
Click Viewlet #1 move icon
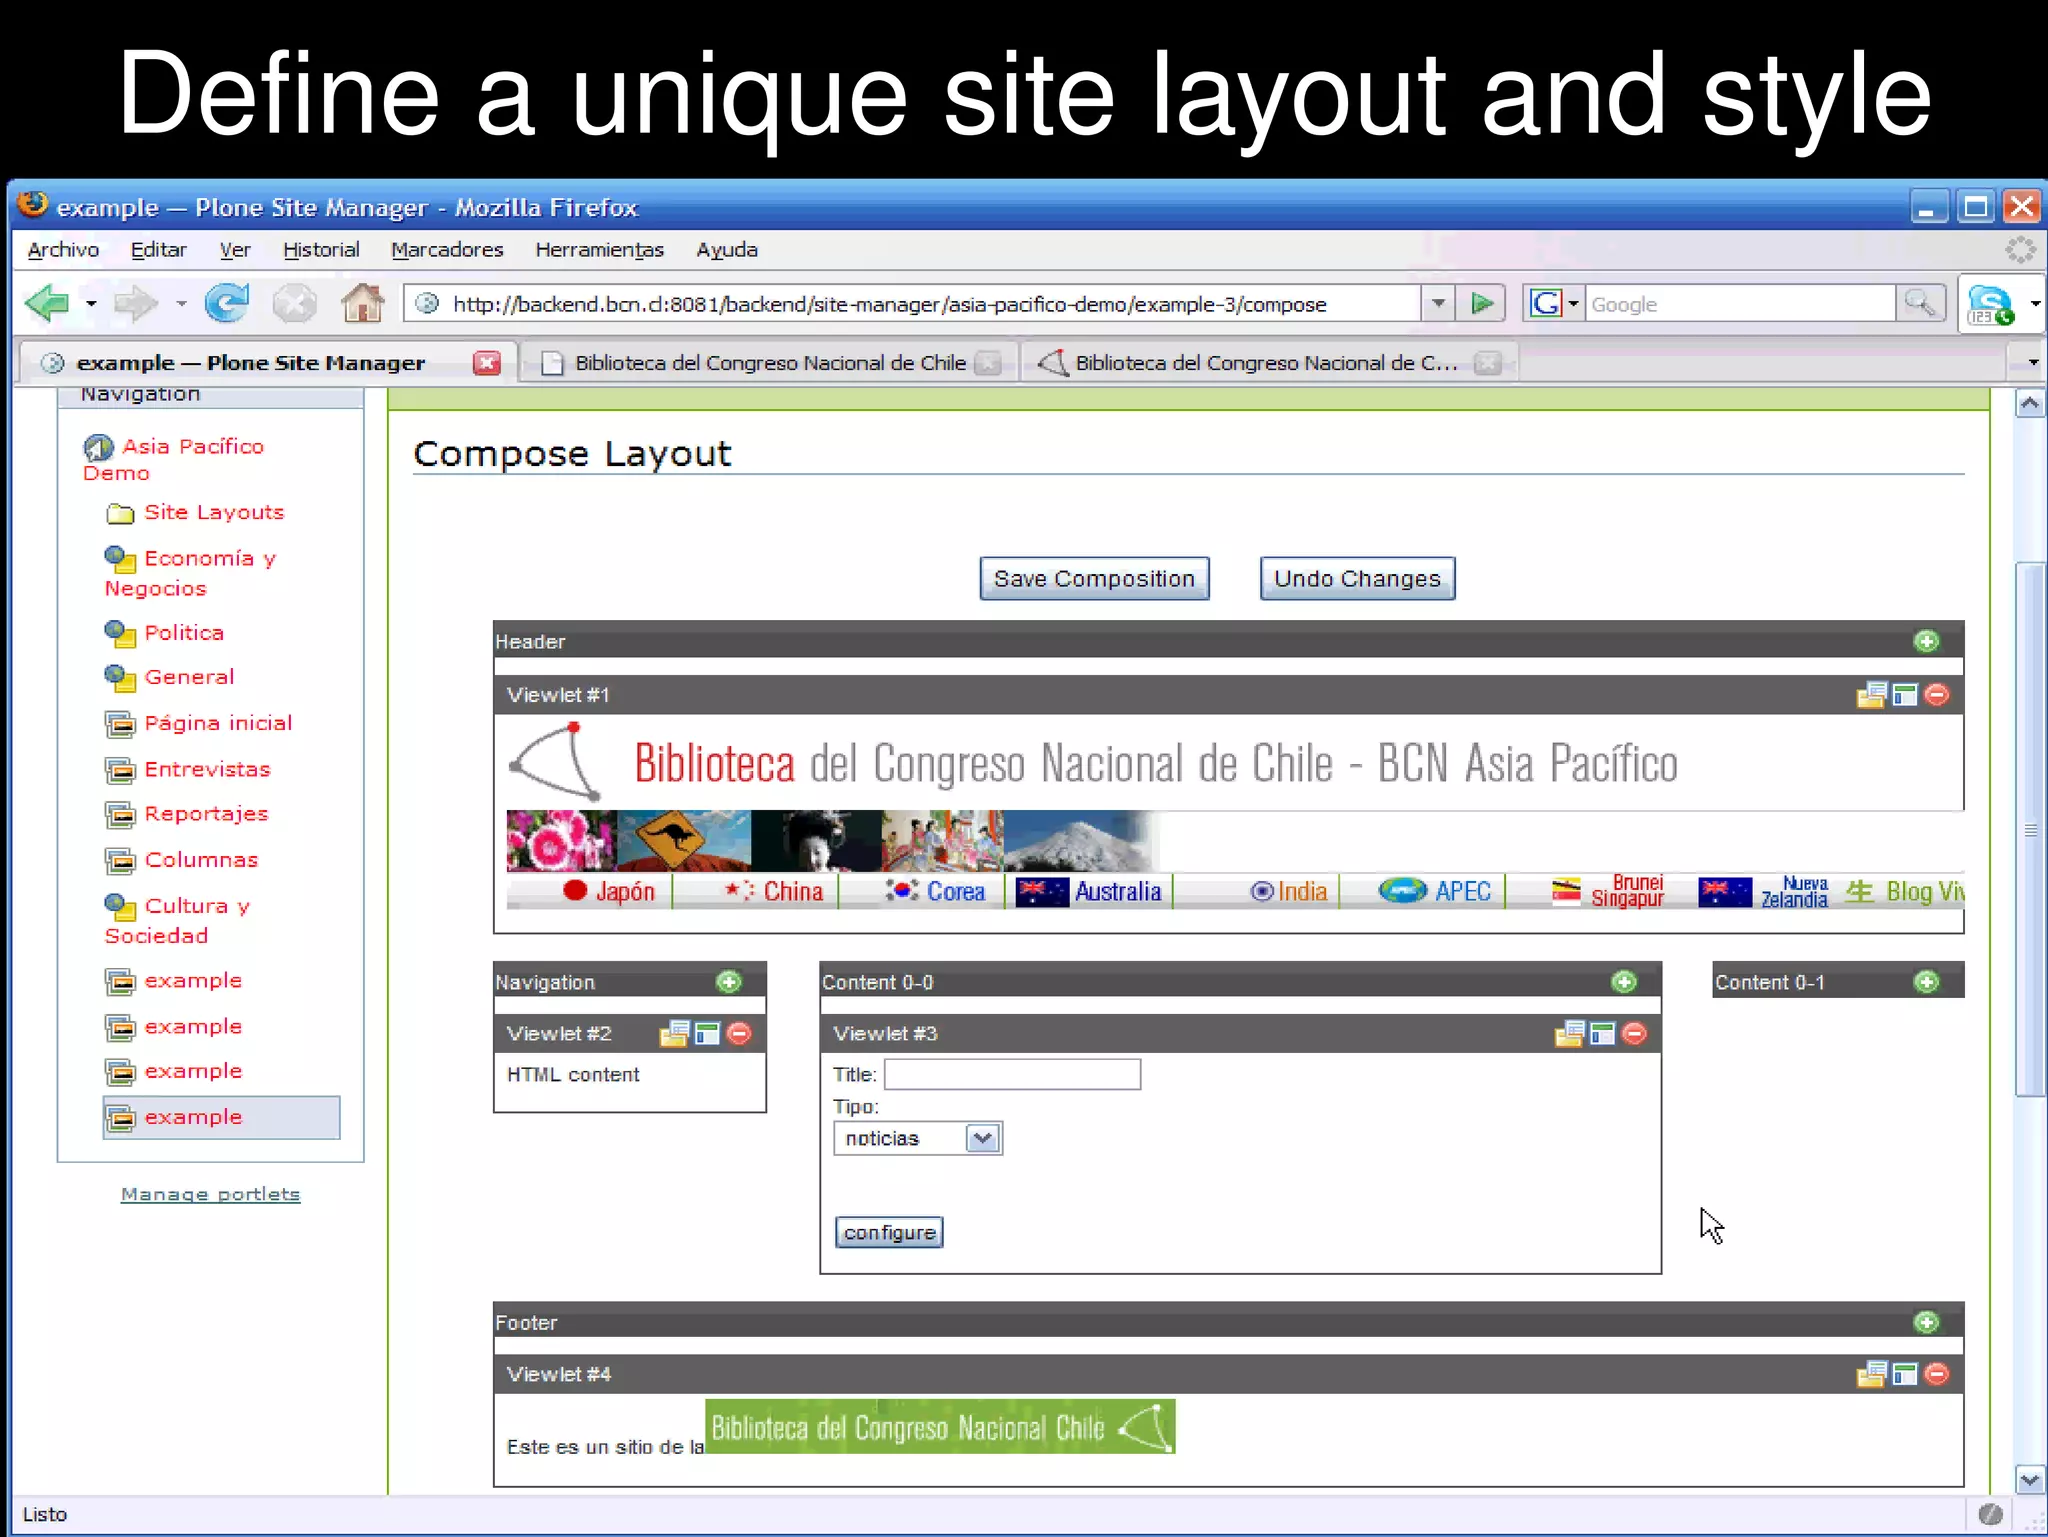click(1871, 695)
